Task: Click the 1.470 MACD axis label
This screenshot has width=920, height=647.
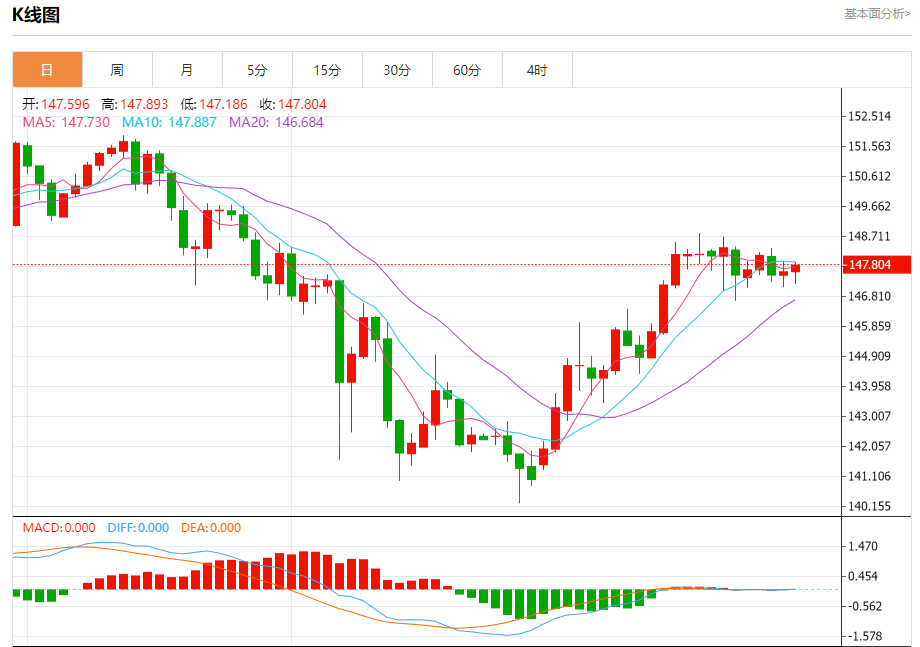Action: (863, 546)
